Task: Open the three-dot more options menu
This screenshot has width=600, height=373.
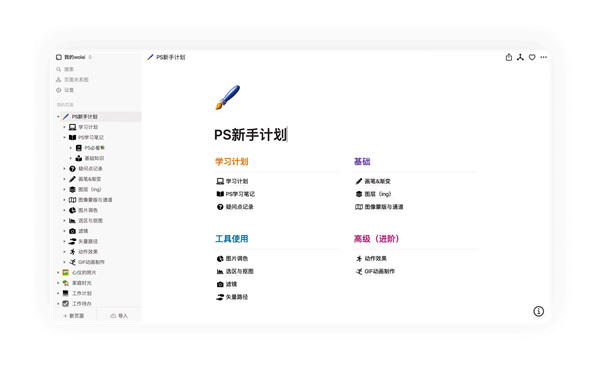Action: [543, 57]
